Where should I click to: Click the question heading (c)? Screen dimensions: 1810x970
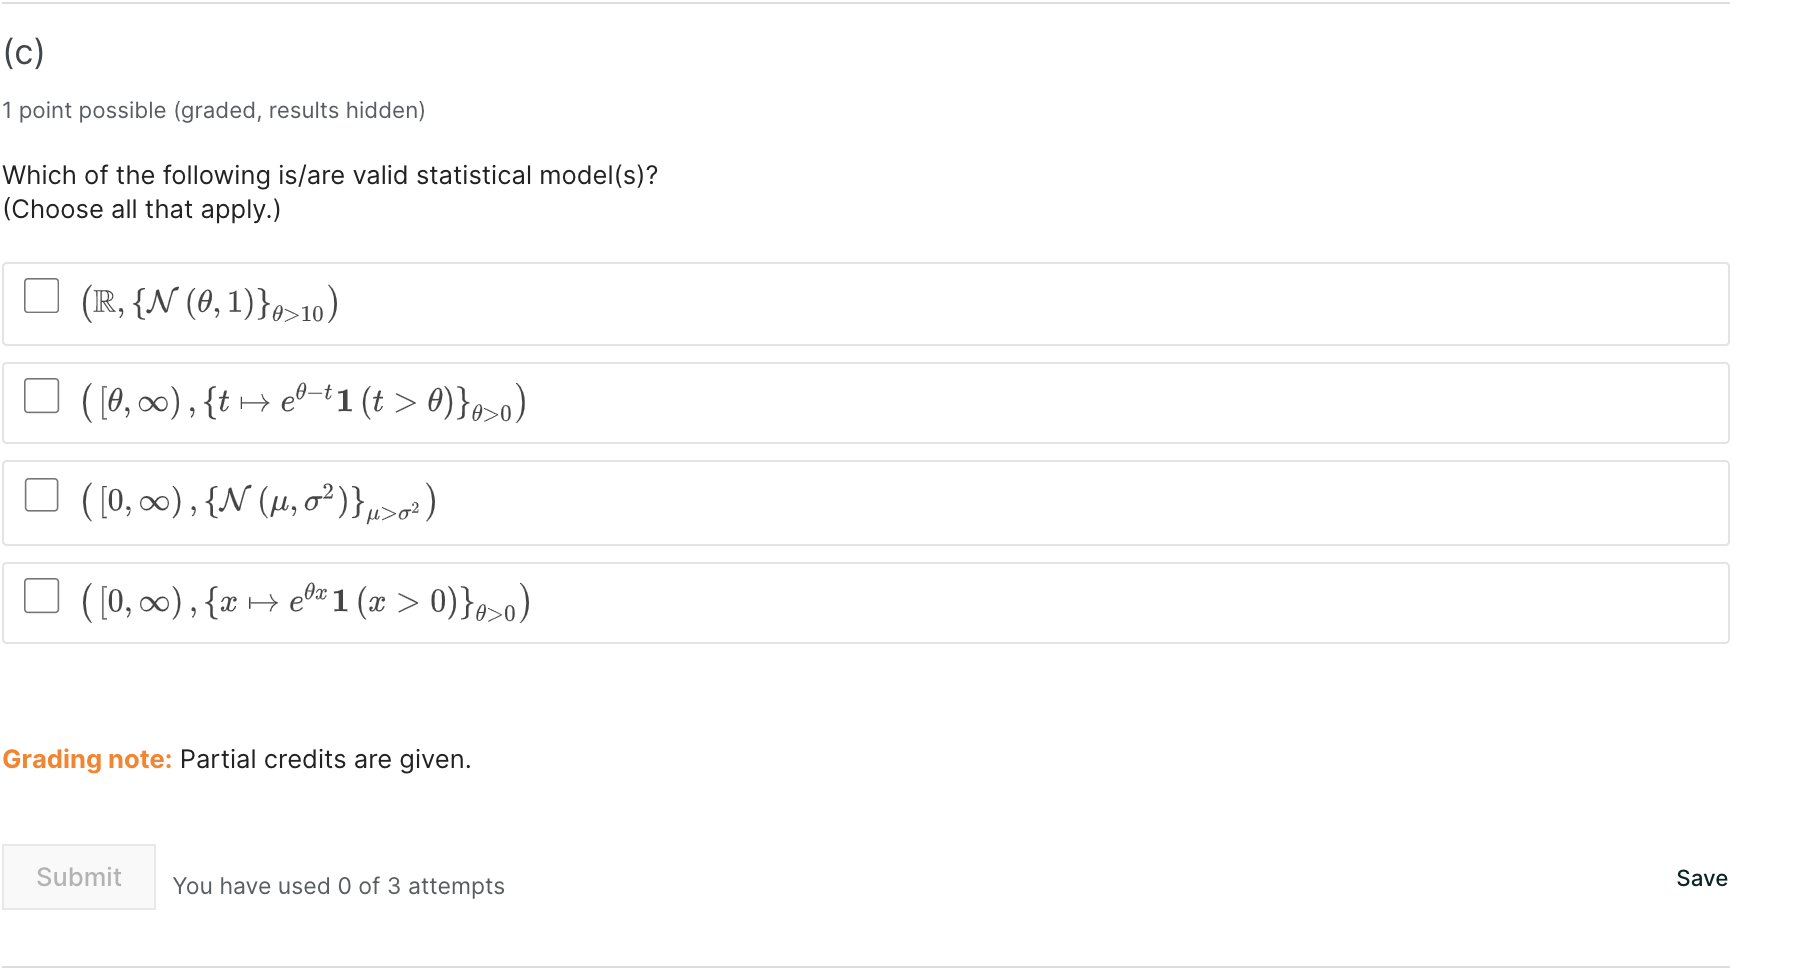tap(23, 52)
